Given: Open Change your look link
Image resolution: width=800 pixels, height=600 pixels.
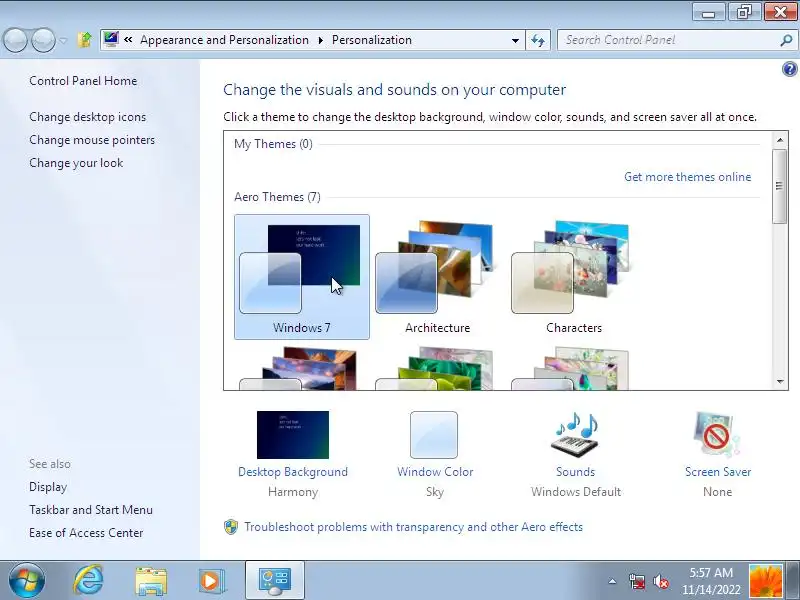Looking at the screenshot, I should click(x=76, y=163).
